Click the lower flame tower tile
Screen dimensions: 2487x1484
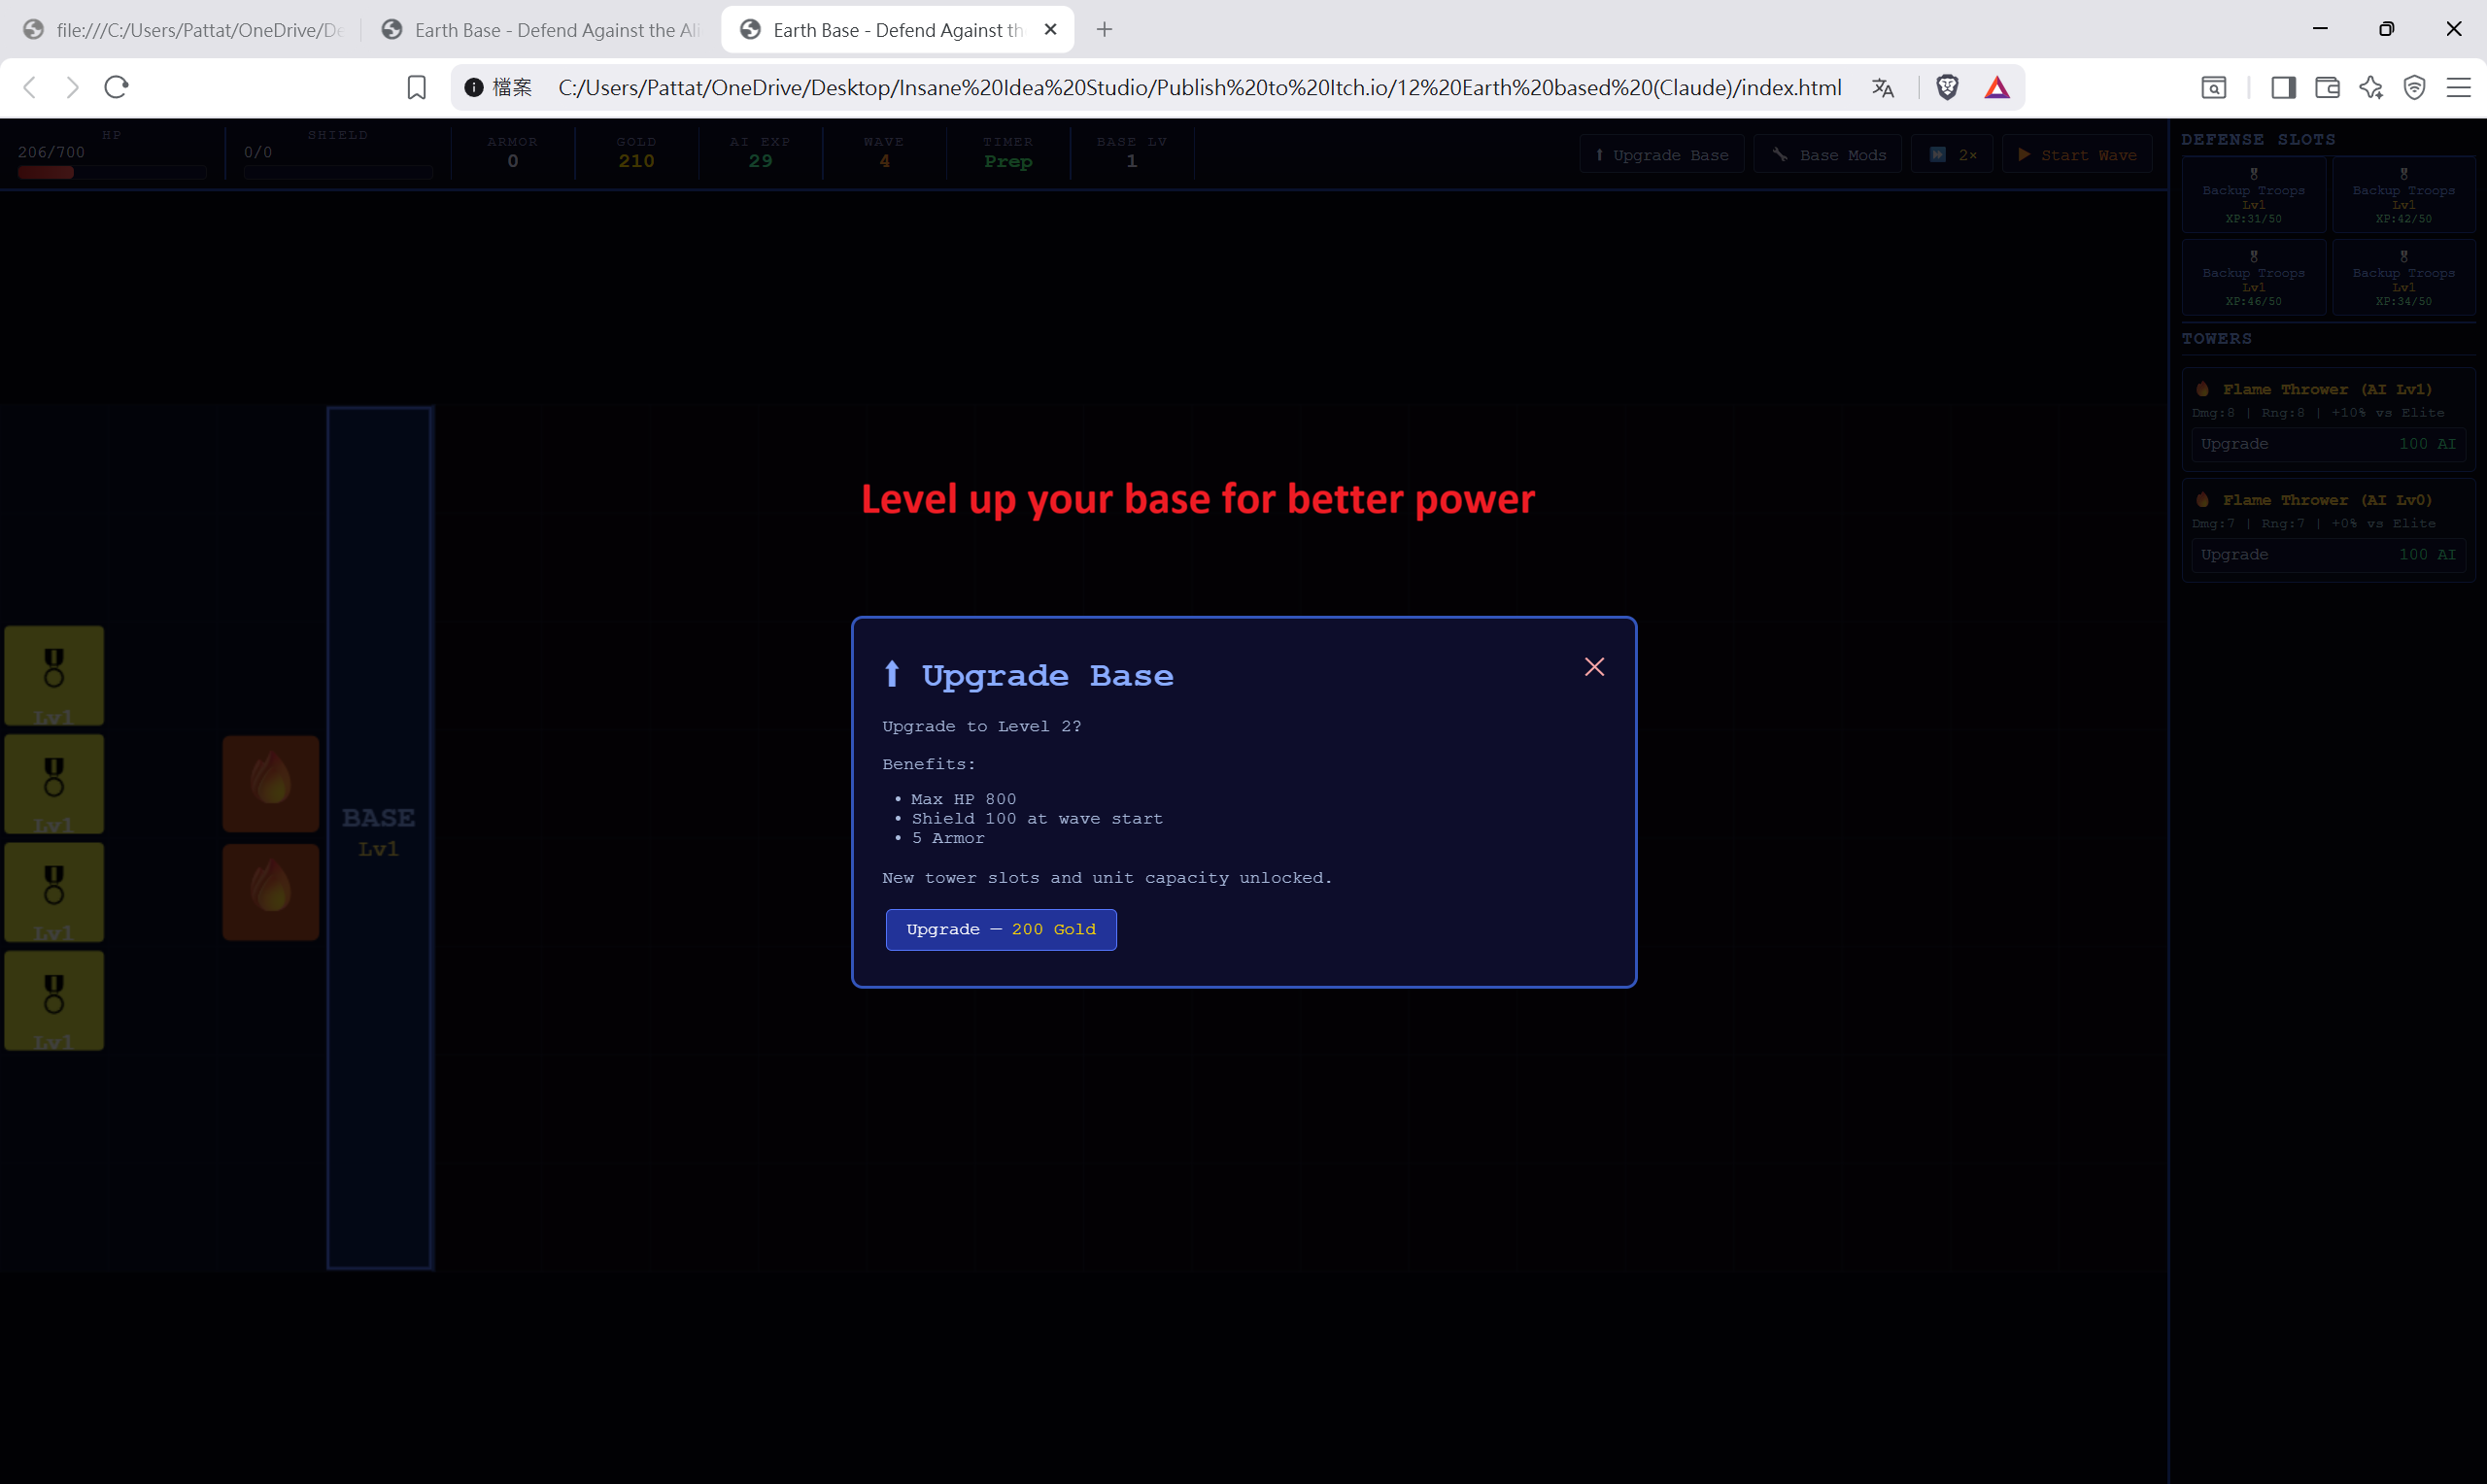[271, 891]
